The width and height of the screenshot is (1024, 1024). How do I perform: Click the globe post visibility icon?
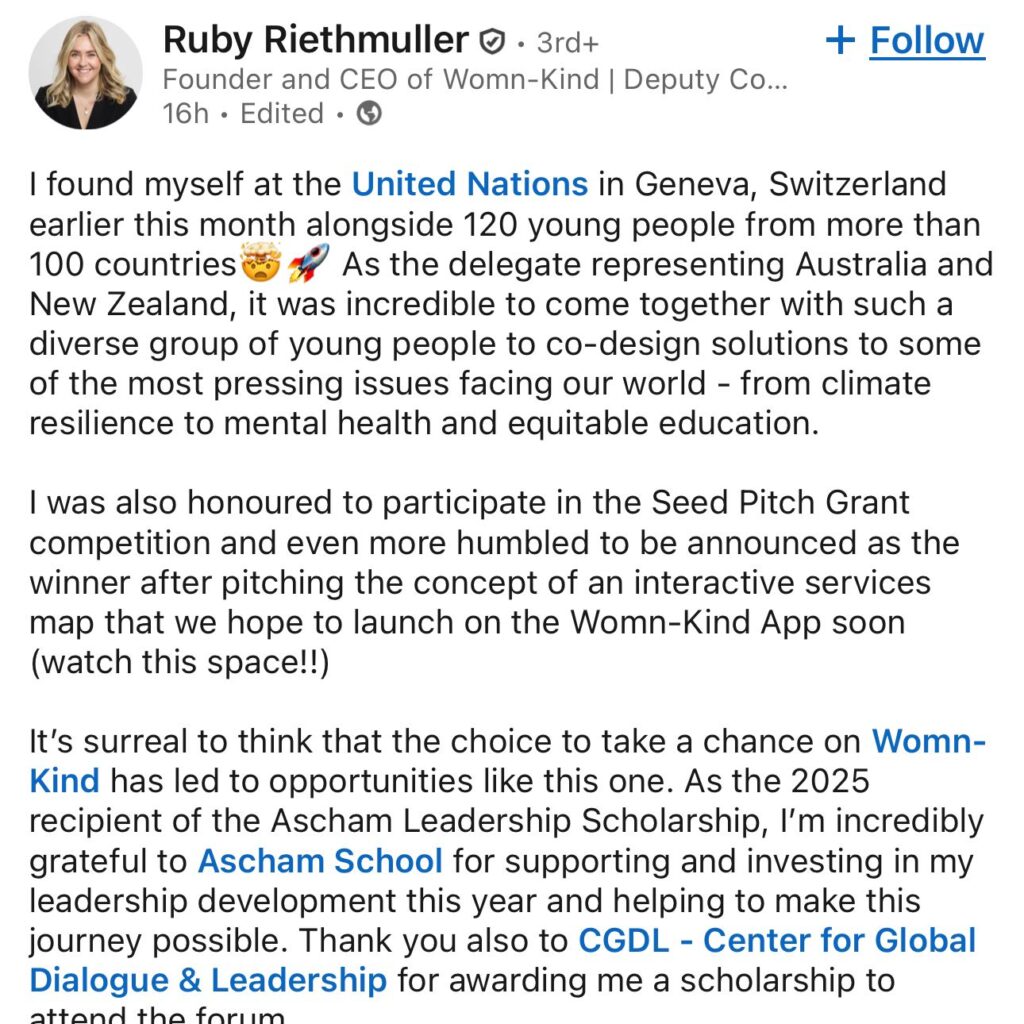pos(369,114)
